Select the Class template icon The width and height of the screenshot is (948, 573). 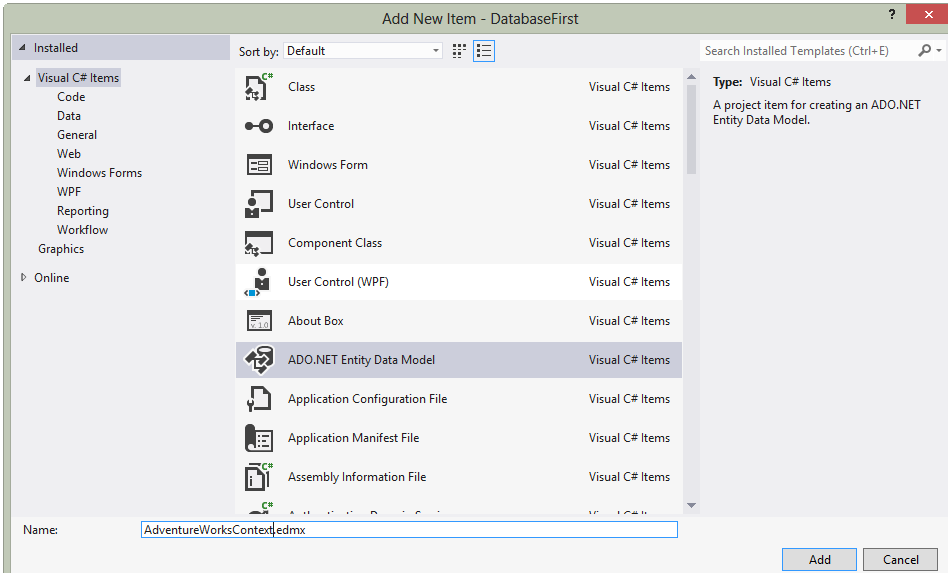(x=259, y=87)
